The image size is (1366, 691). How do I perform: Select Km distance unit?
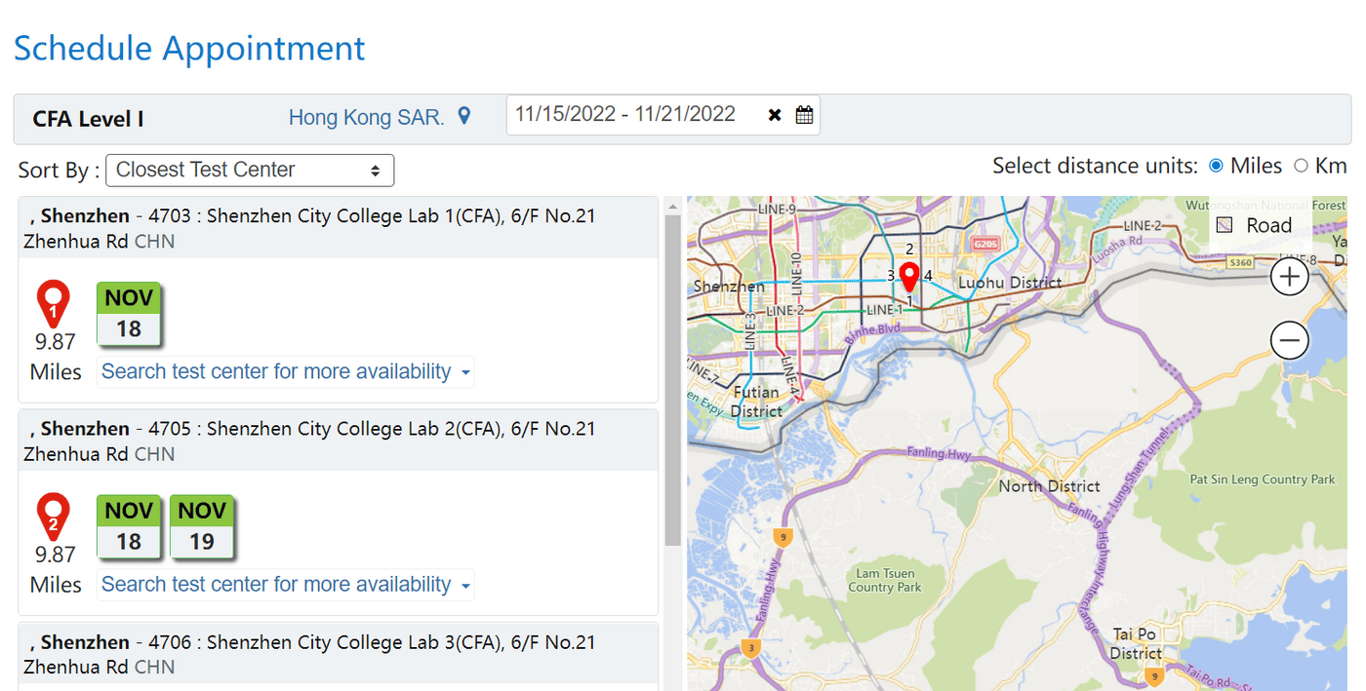1301,166
